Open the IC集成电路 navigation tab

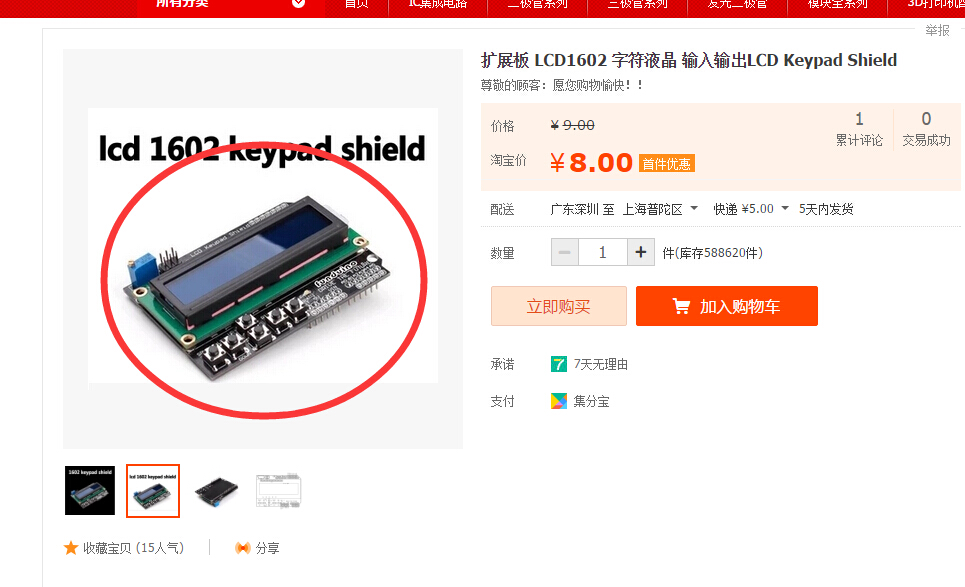438,4
